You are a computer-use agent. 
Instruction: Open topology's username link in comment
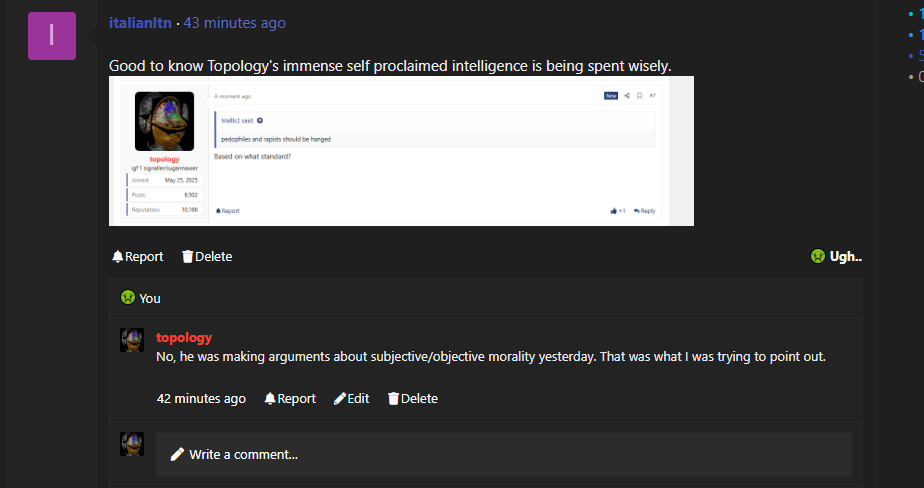184,337
